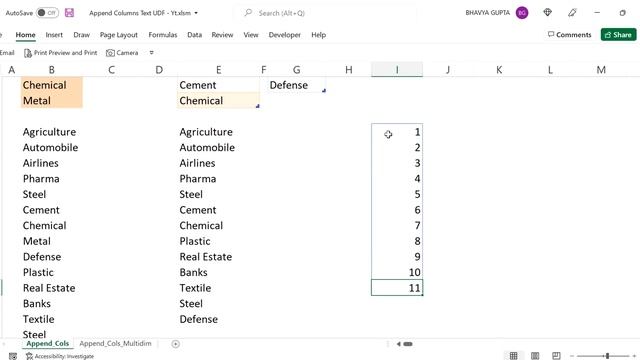Click the macro recording status icon
The image size is (640, 360).
tap(13, 356)
